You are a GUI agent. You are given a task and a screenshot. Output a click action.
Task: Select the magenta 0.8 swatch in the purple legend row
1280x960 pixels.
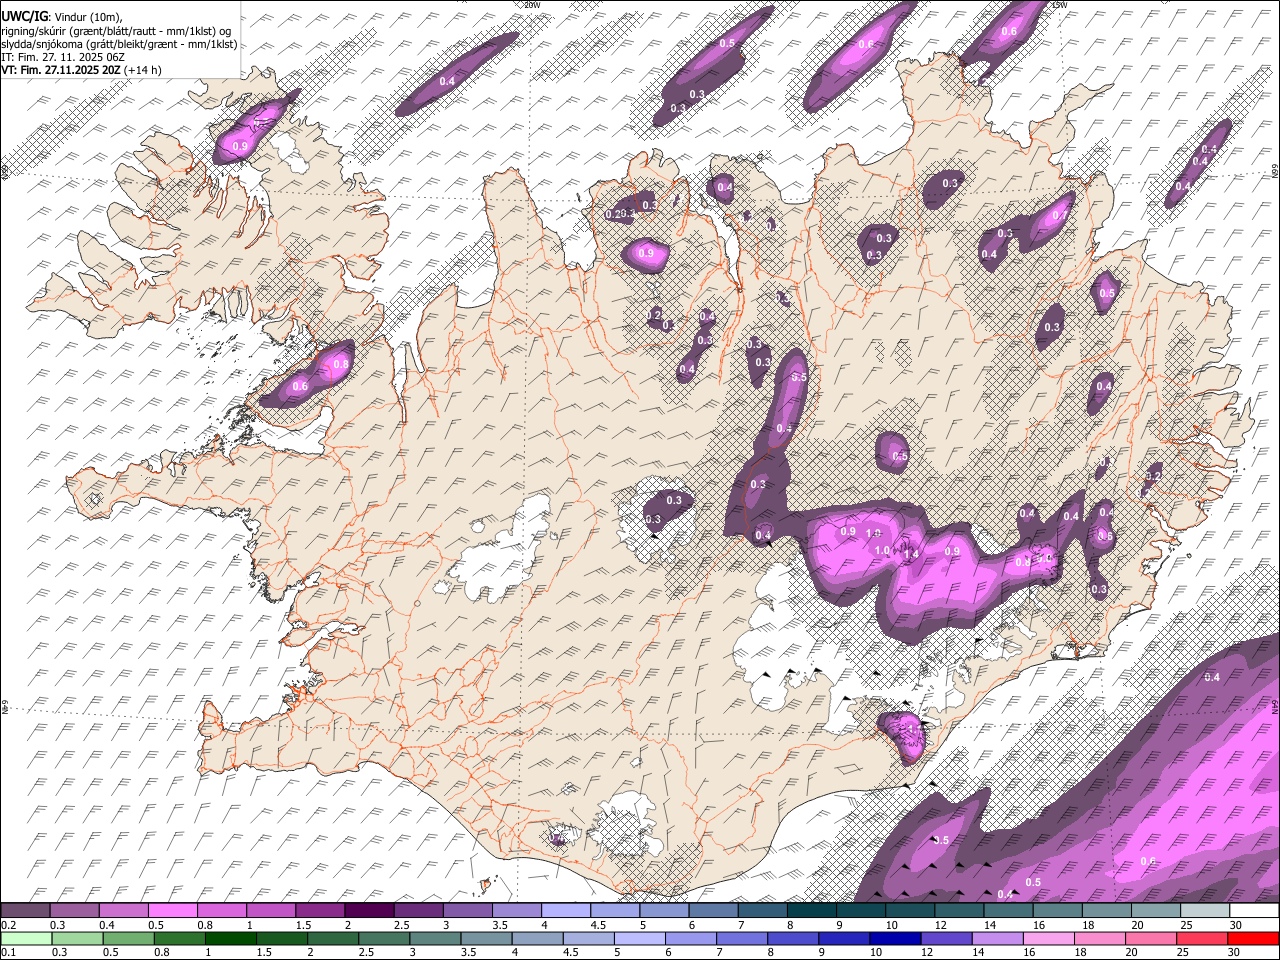[221, 911]
